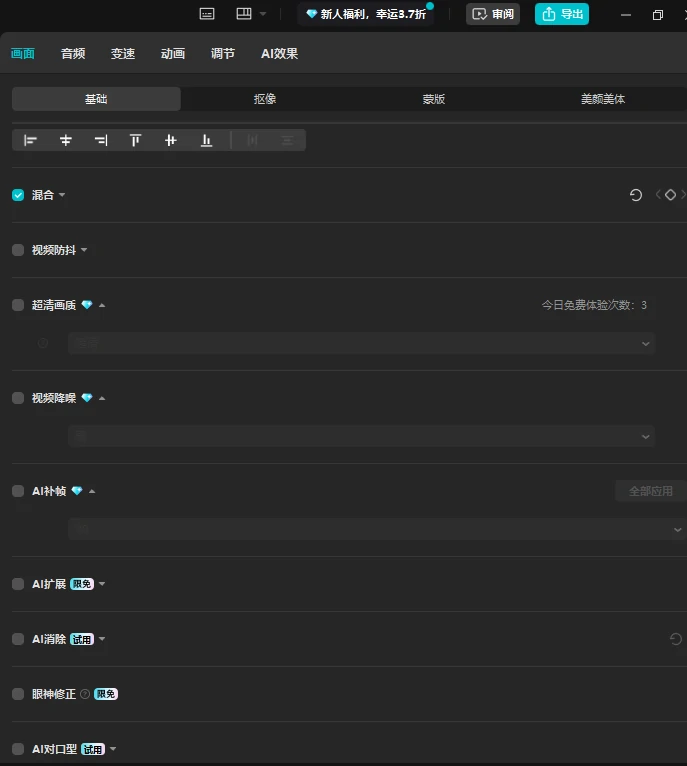Switch to the 音频 tab
This screenshot has width=687, height=766.
73,53
